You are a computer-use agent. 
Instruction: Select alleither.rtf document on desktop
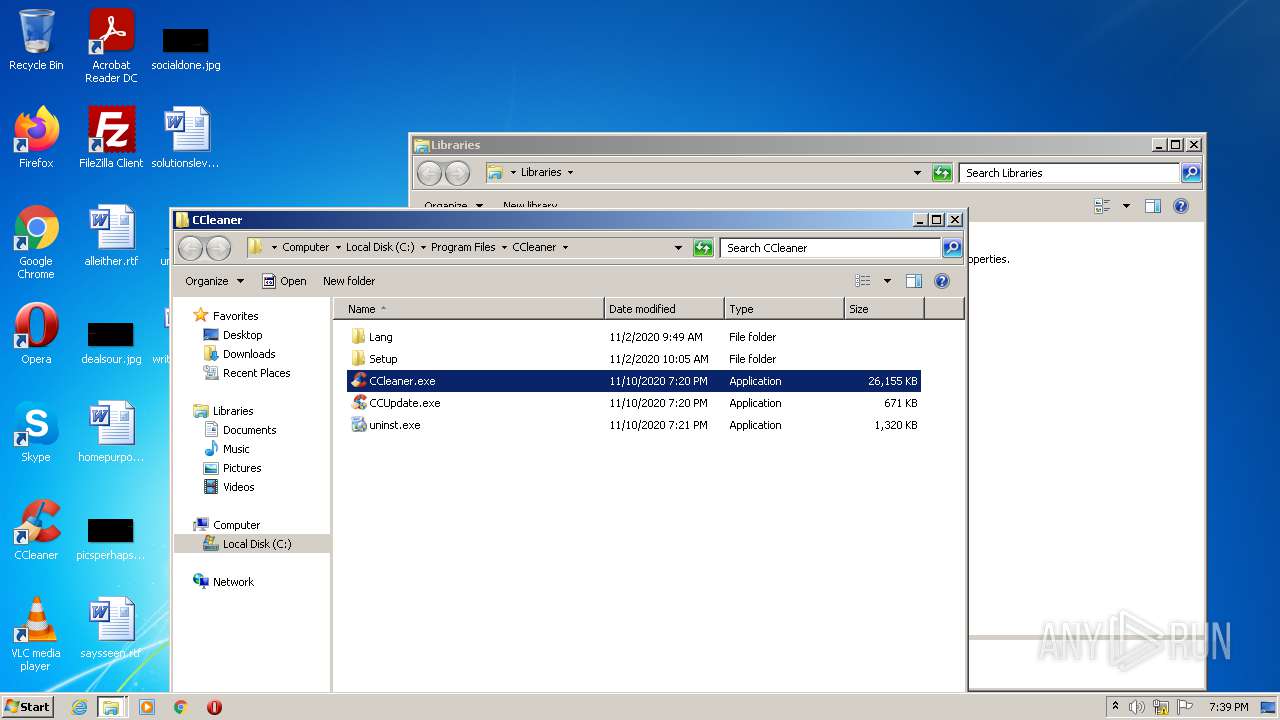(111, 236)
